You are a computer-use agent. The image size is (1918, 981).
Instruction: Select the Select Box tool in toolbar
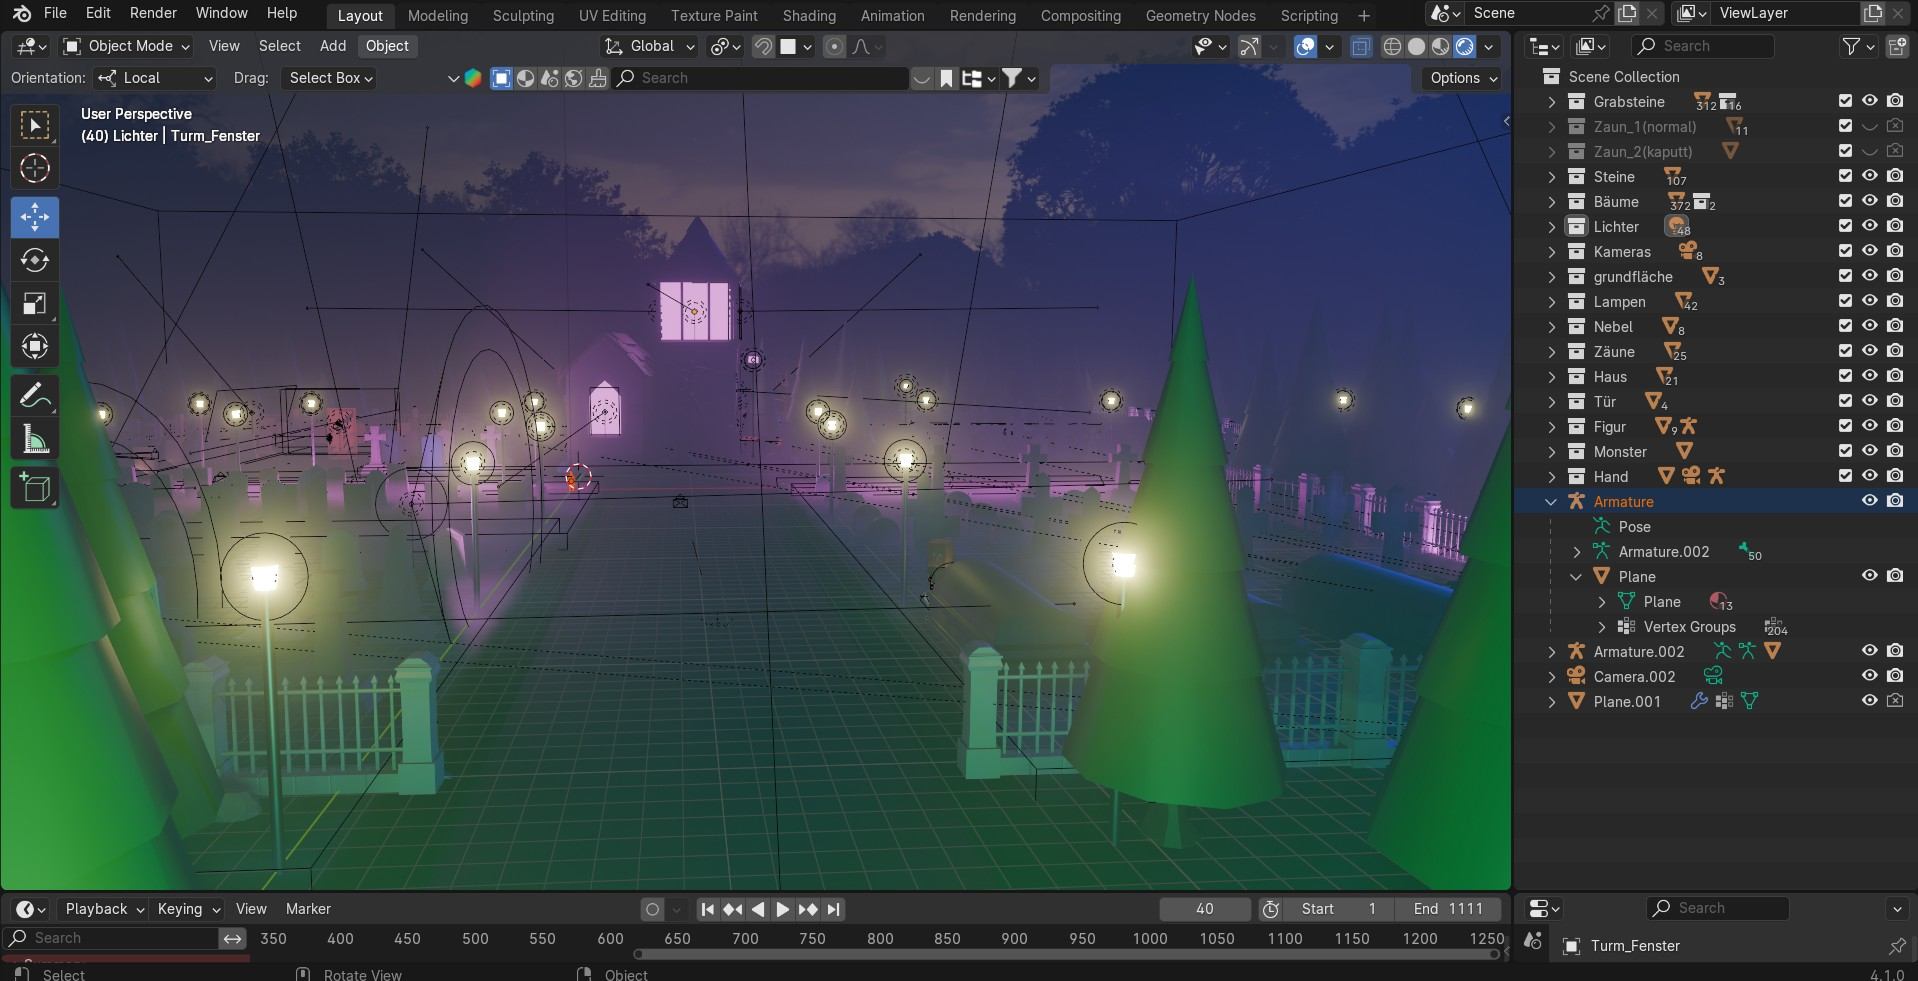click(x=35, y=126)
